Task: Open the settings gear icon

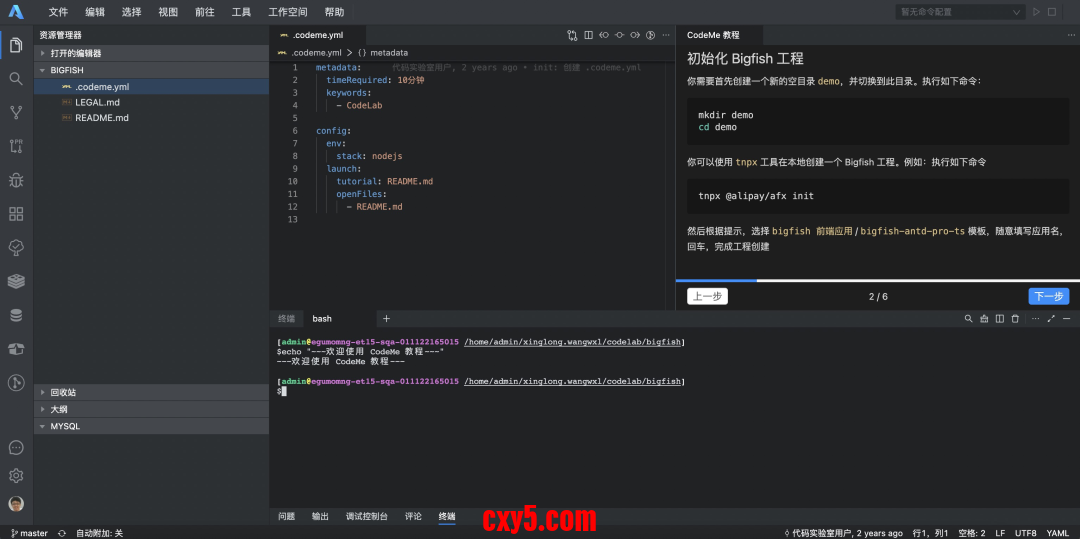Action: [x=16, y=476]
